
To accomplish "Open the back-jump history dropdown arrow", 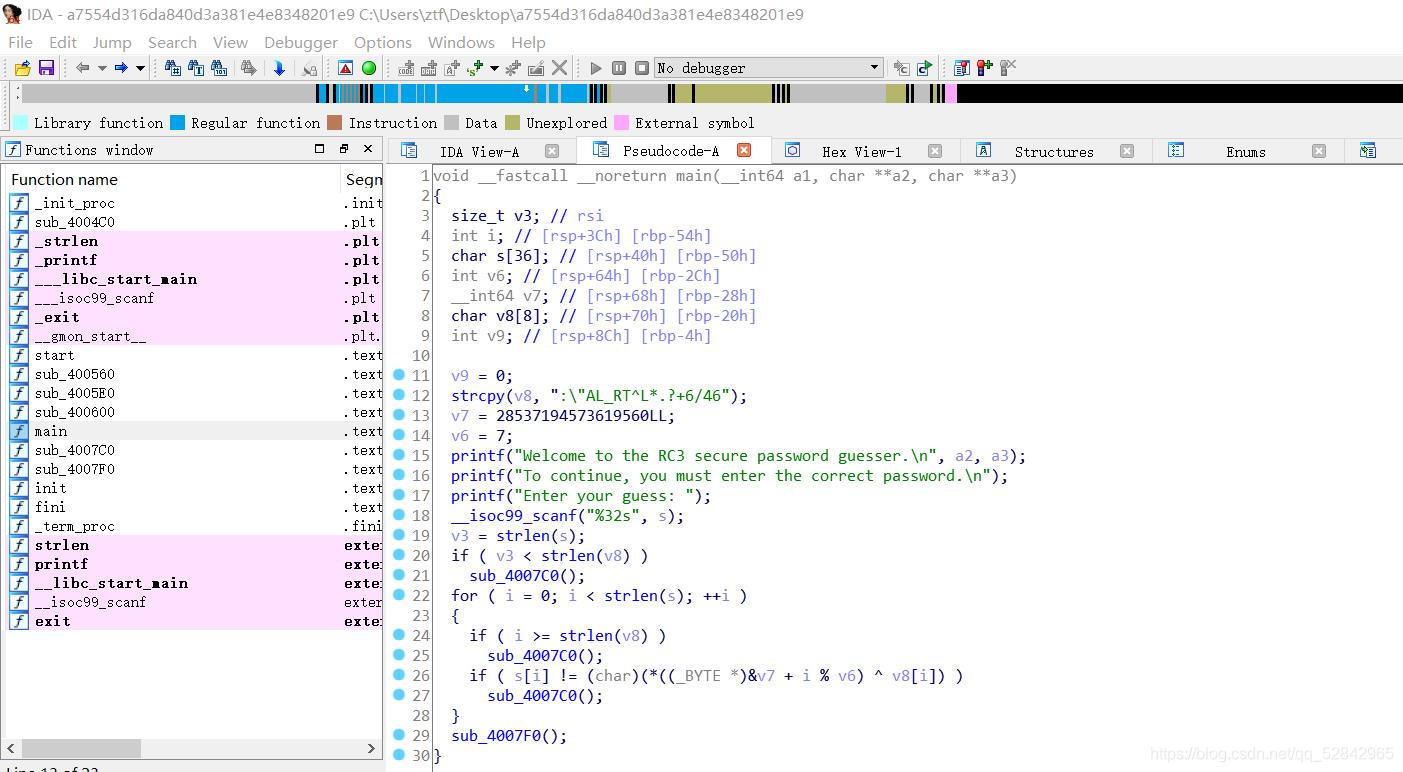I will 102,68.
